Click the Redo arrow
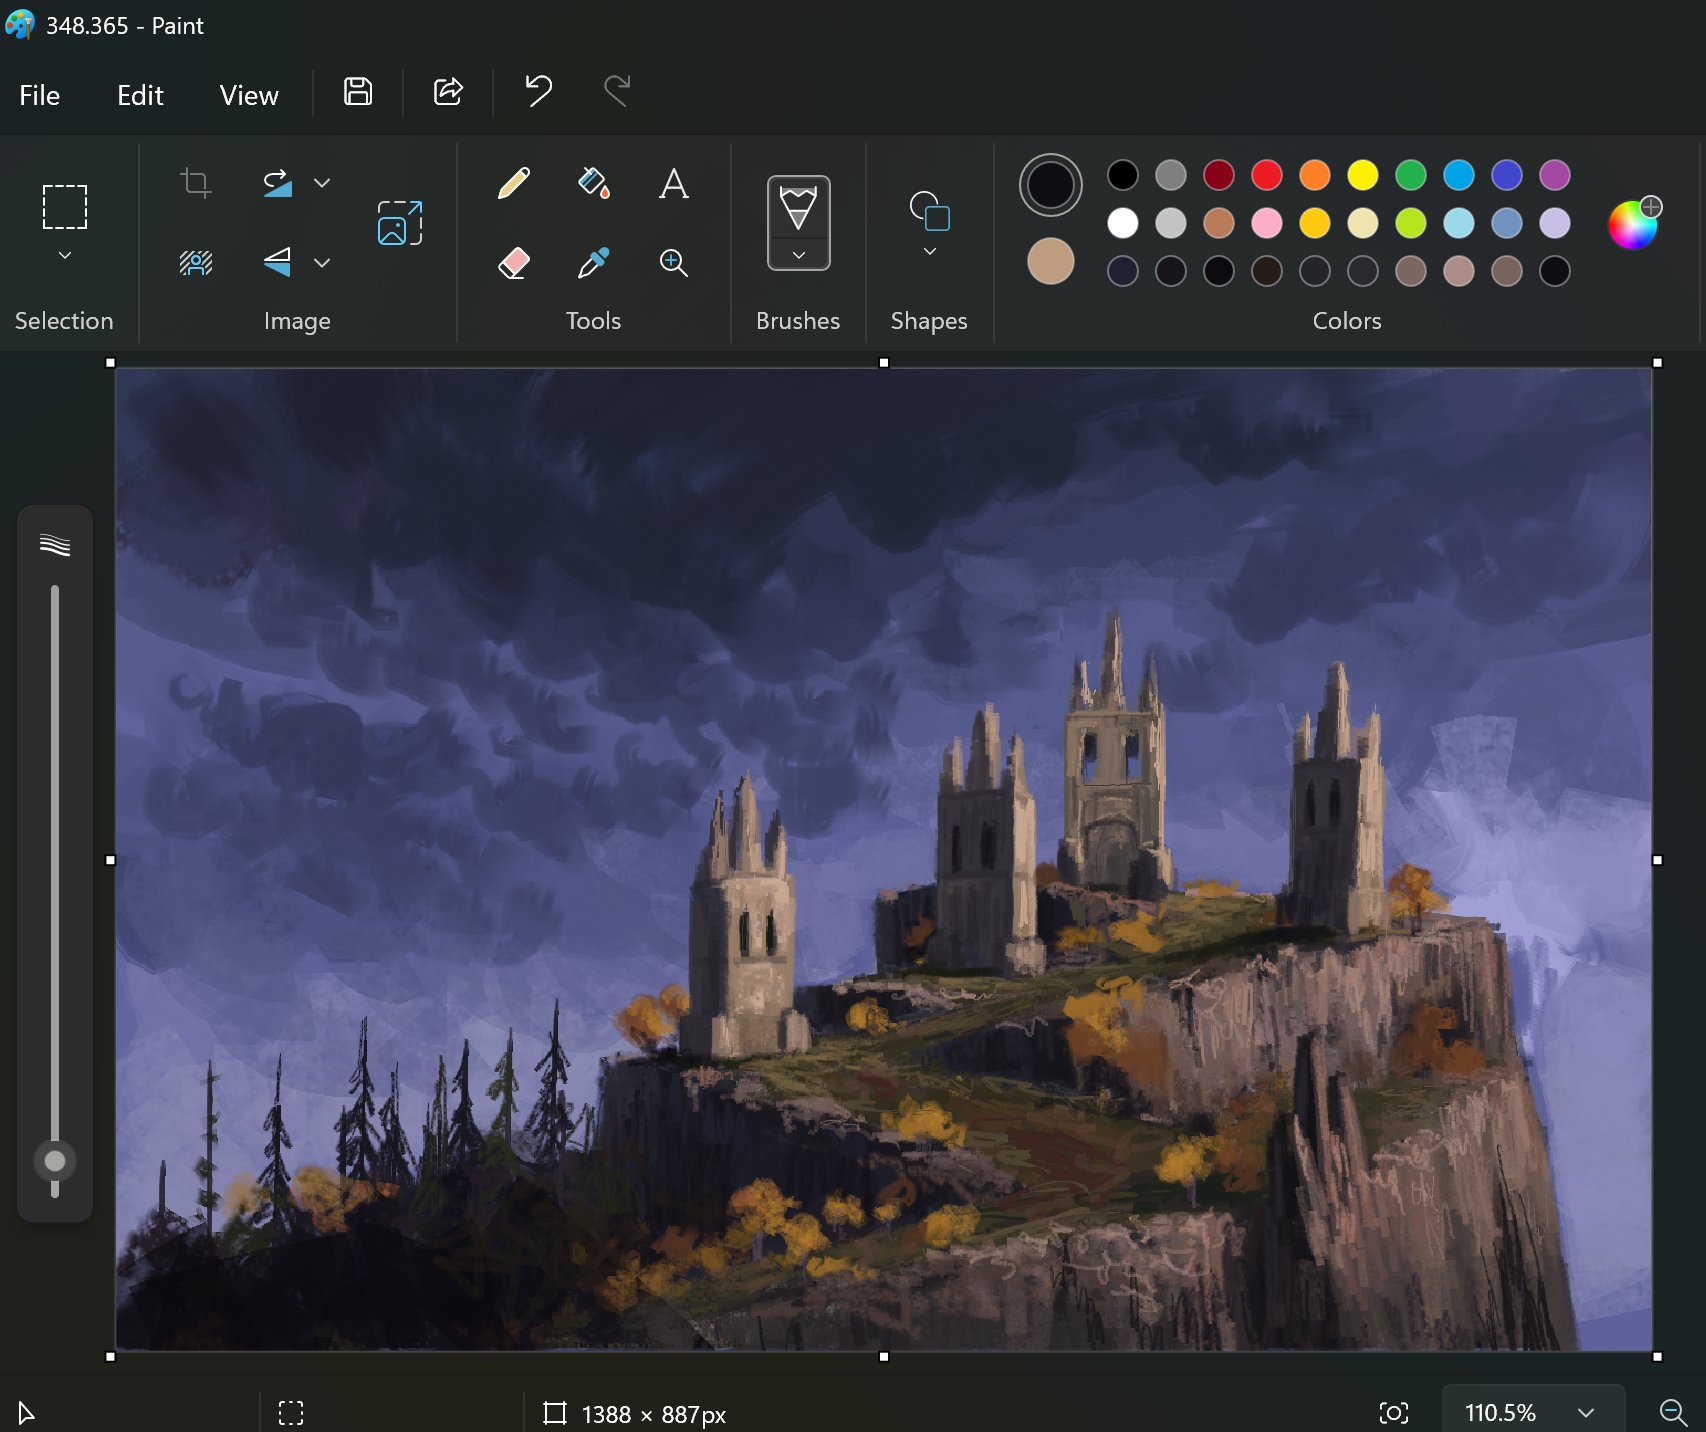 [617, 92]
